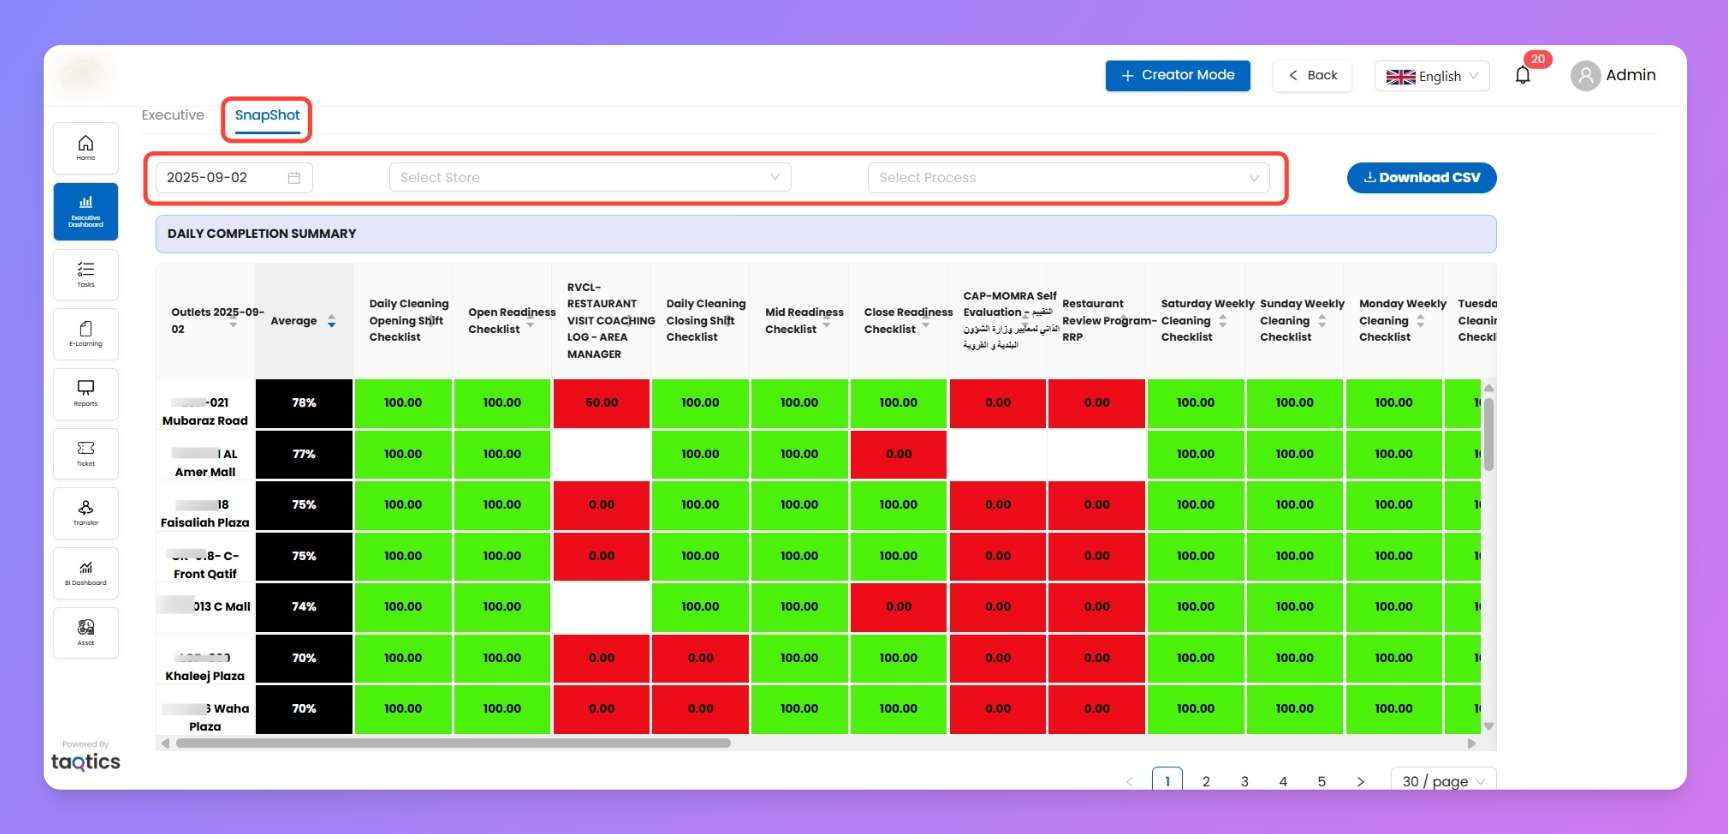Screen dimensions: 1728x834
Task: Click the 78% average cell
Action: pos(304,403)
